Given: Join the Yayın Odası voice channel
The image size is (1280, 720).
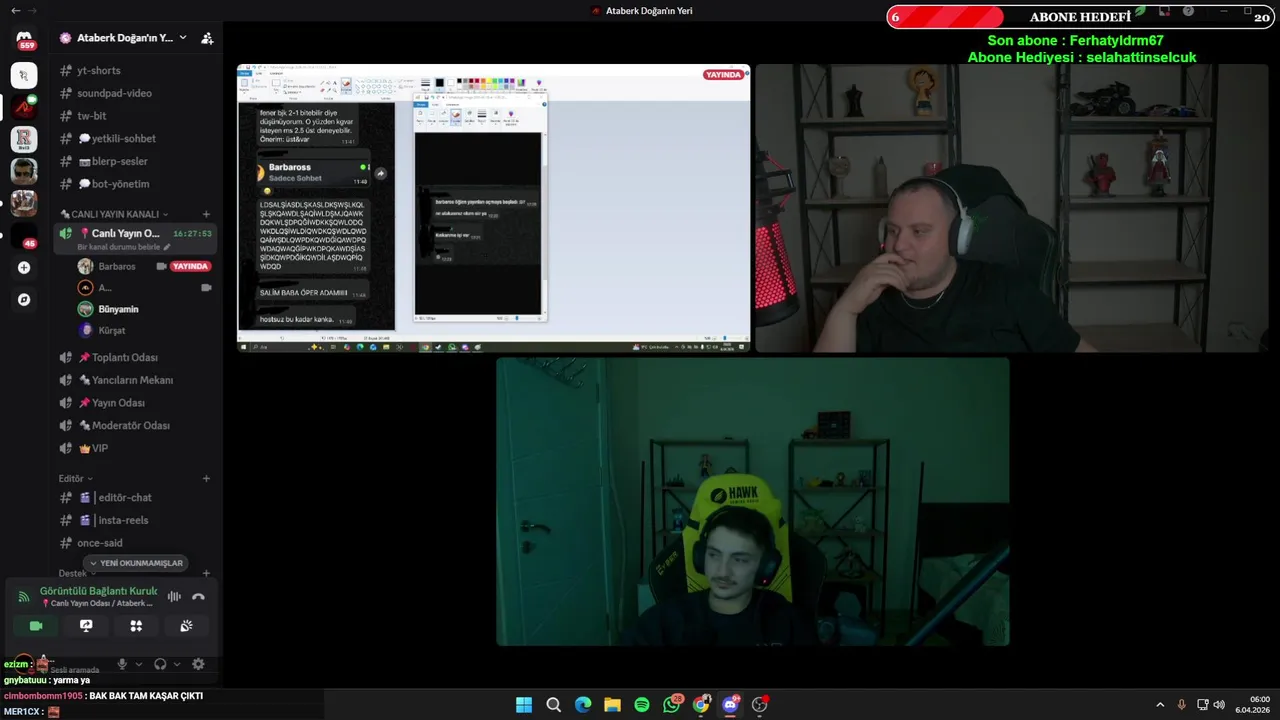Looking at the screenshot, I should pyautogui.click(x=135, y=403).
